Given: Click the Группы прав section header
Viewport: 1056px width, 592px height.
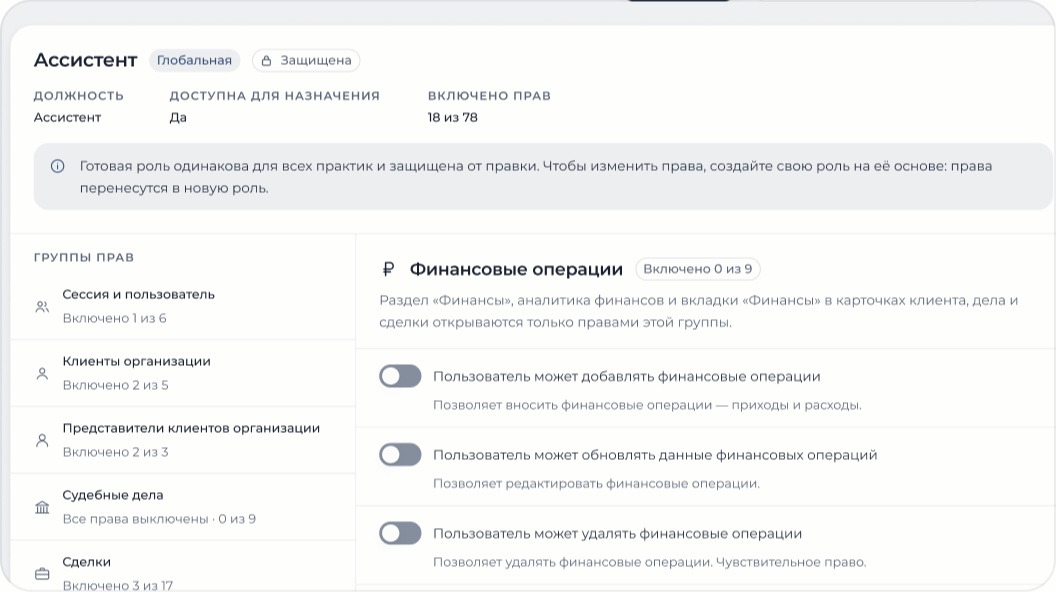Looking at the screenshot, I should (x=84, y=257).
